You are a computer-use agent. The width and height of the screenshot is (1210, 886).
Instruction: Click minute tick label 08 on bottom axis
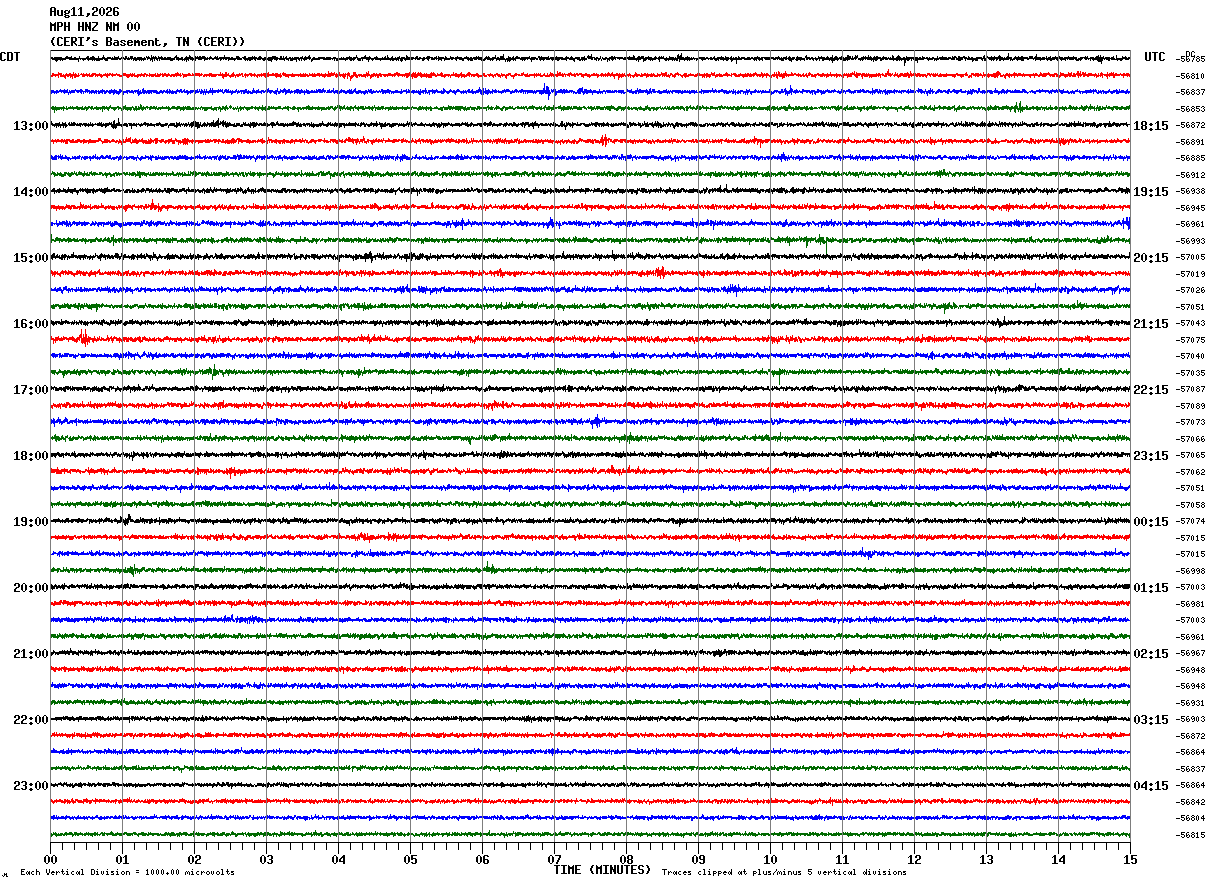626,860
